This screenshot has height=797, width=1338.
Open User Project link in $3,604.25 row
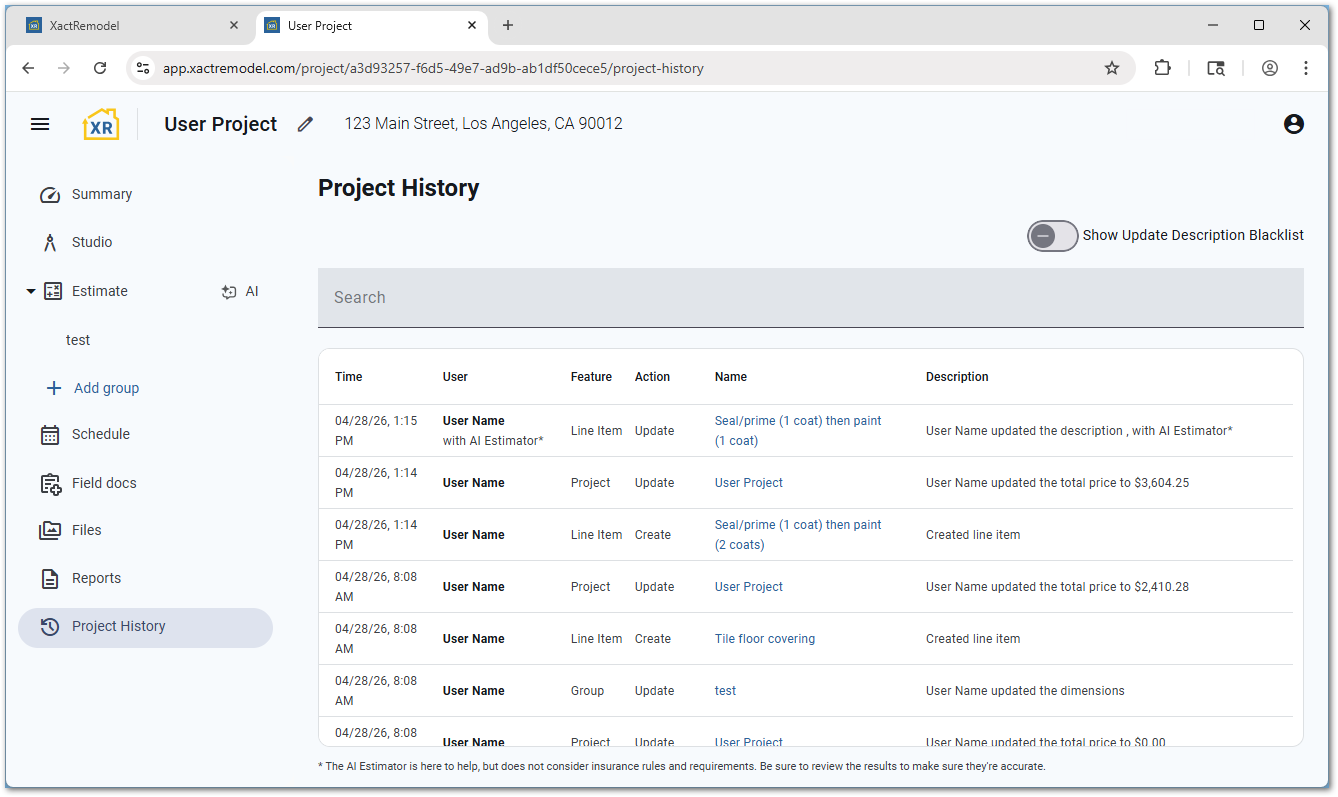[749, 483]
